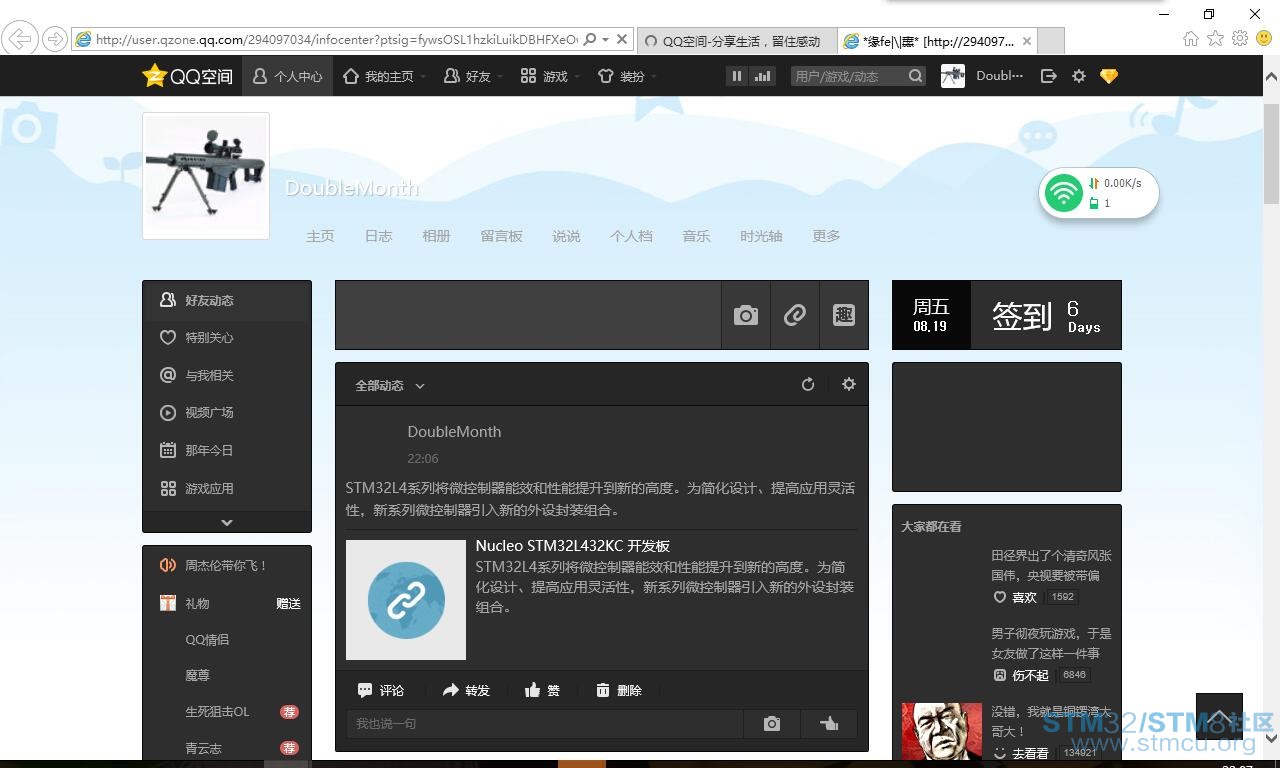
Task: Click 赞 to like the post
Action: pyautogui.click(x=542, y=690)
